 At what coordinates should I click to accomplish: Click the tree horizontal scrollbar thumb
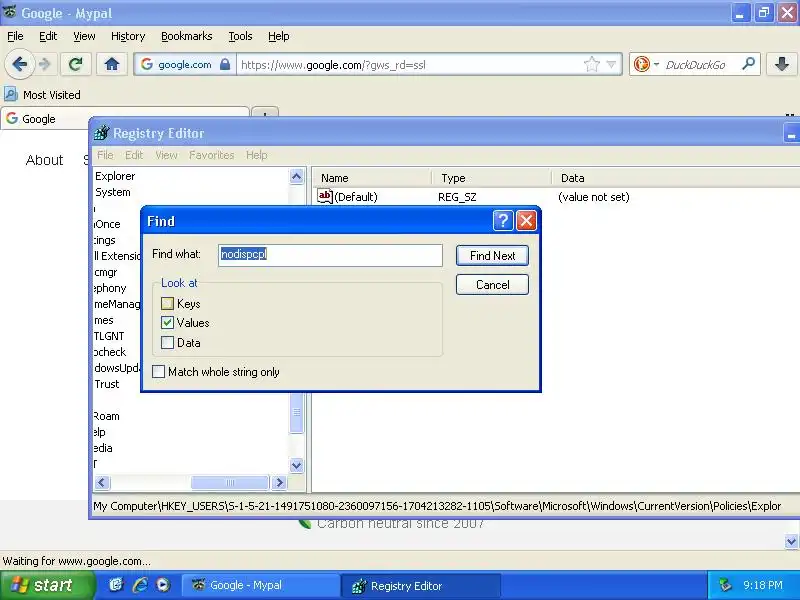(x=230, y=482)
